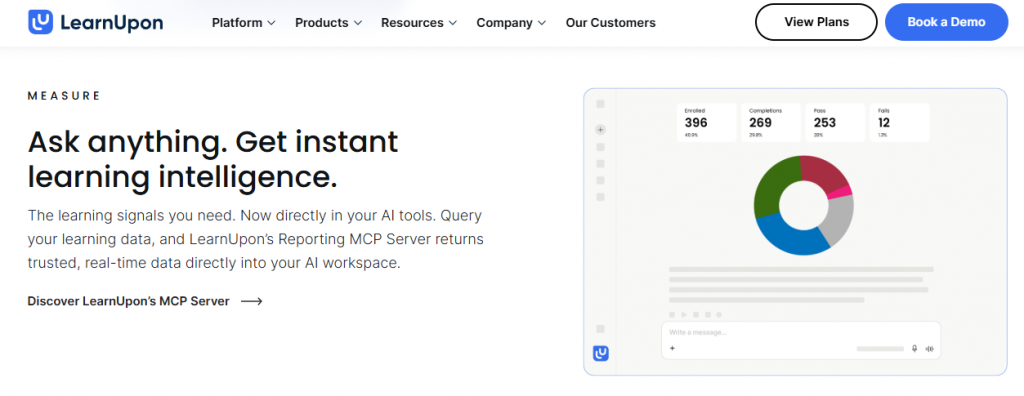
Task: Click the Enrolled 396 stat card
Action: pos(707,122)
